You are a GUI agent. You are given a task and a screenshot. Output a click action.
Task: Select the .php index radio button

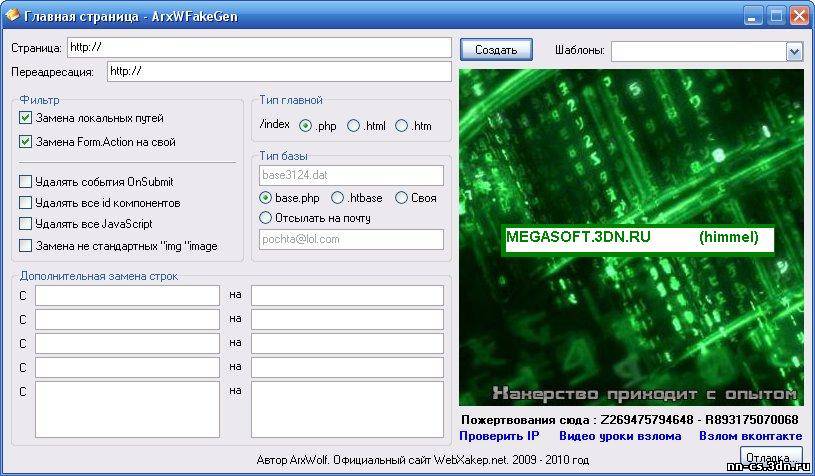click(x=305, y=126)
